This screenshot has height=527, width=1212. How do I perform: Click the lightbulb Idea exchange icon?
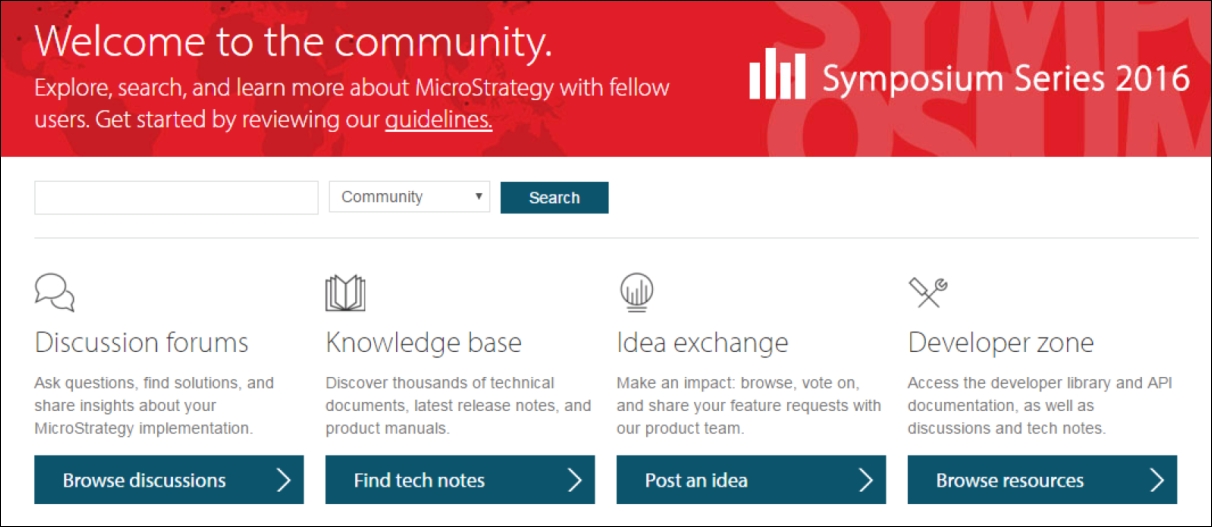(636, 292)
